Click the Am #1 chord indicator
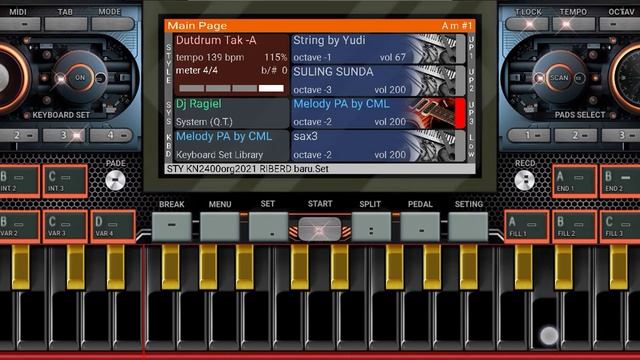 pos(456,26)
